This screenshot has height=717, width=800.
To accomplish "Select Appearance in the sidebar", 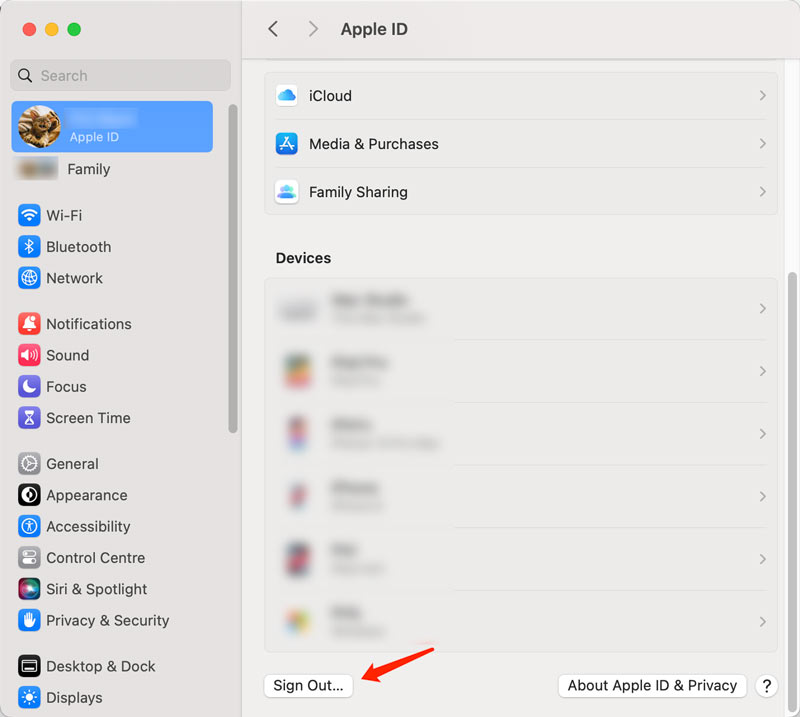I will pyautogui.click(x=112, y=495).
